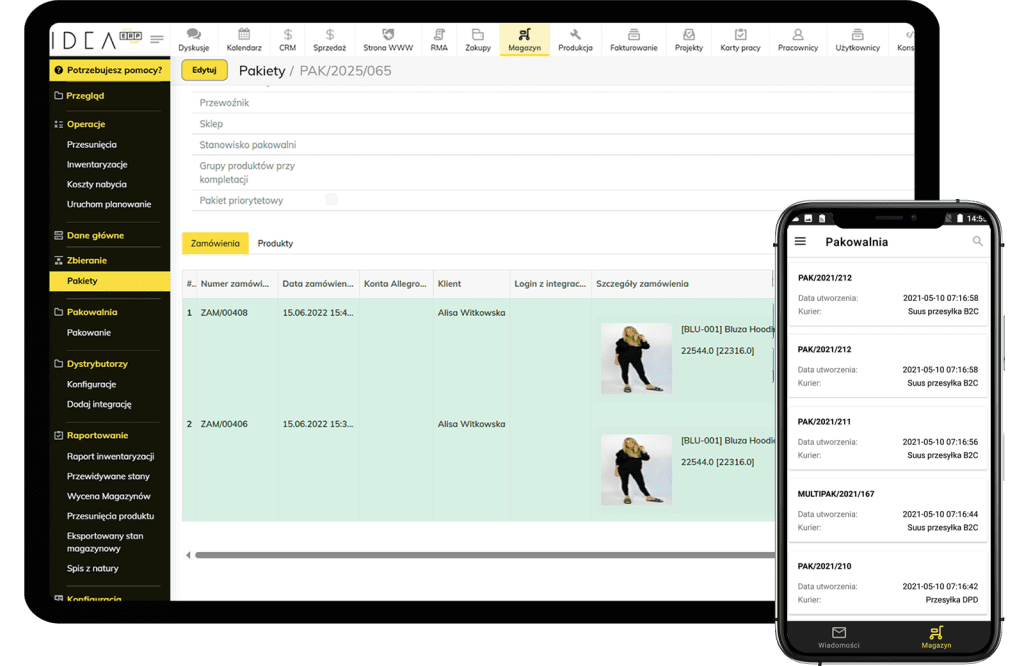Open the CRM dollar icon
Screen dimensions: 1024x666
tap(288, 35)
